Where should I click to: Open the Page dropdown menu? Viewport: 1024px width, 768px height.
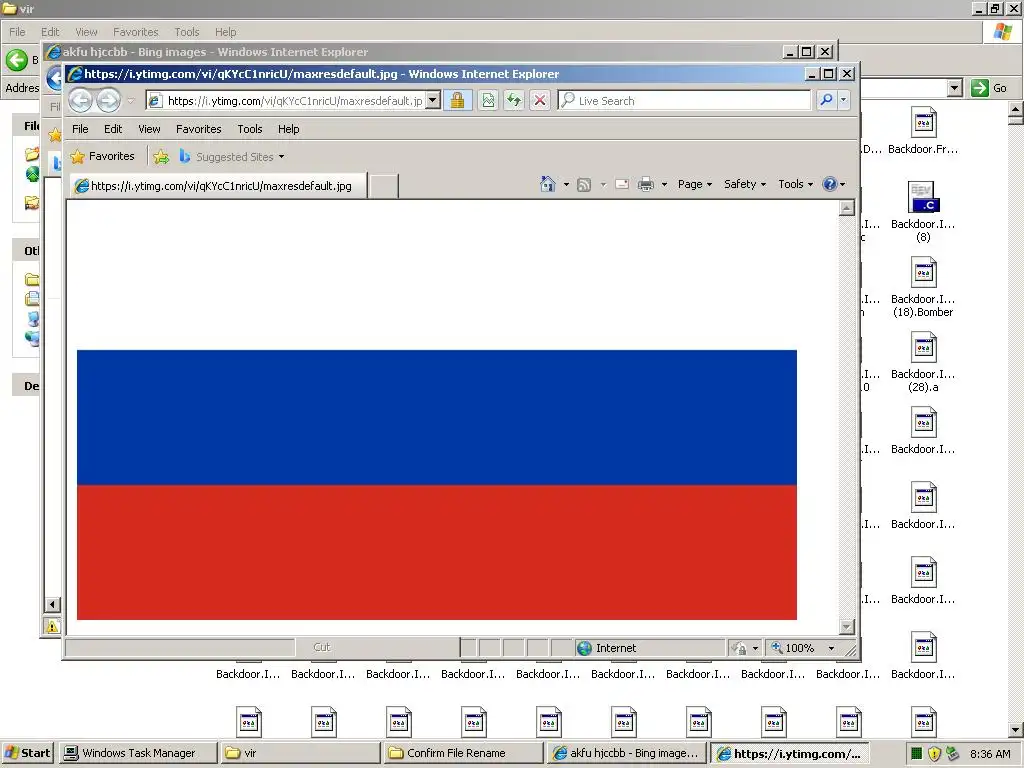[695, 184]
